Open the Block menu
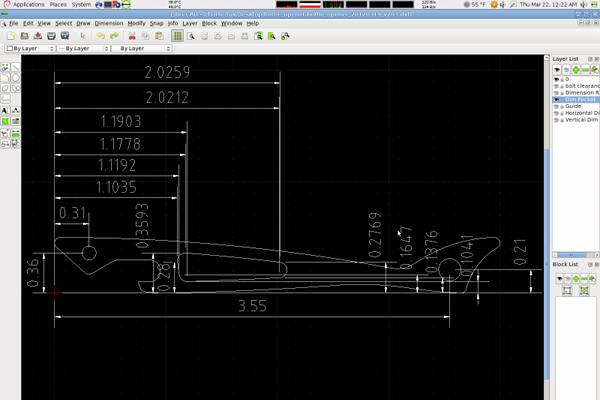The height and width of the screenshot is (400, 600). (x=209, y=23)
